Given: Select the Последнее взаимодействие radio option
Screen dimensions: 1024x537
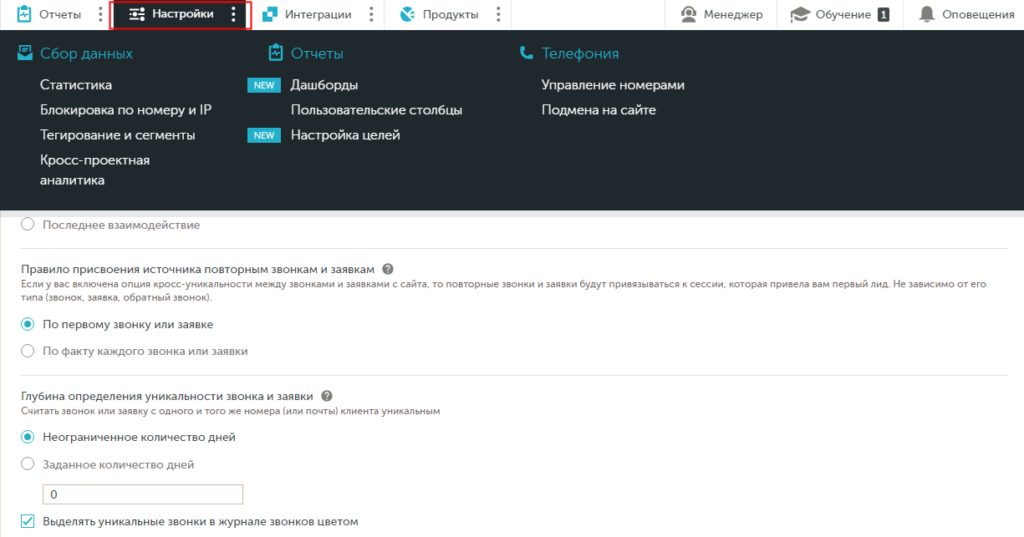Looking at the screenshot, I should click(28, 225).
